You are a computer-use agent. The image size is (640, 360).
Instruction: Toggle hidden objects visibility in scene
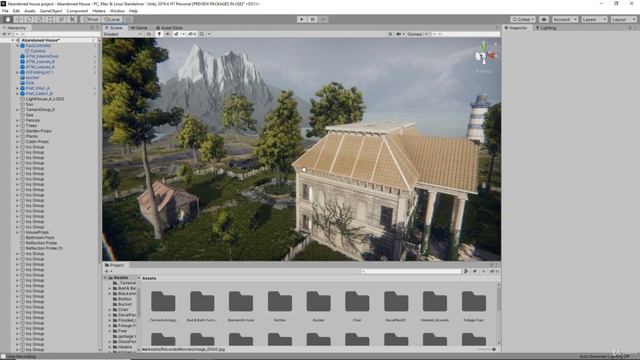(x=192, y=34)
